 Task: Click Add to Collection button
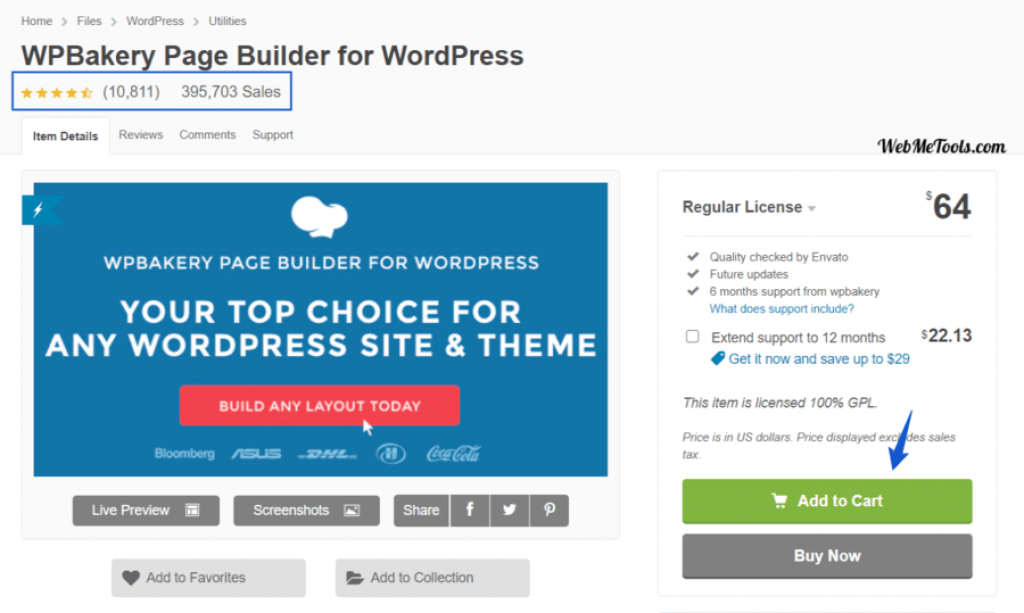click(x=432, y=578)
